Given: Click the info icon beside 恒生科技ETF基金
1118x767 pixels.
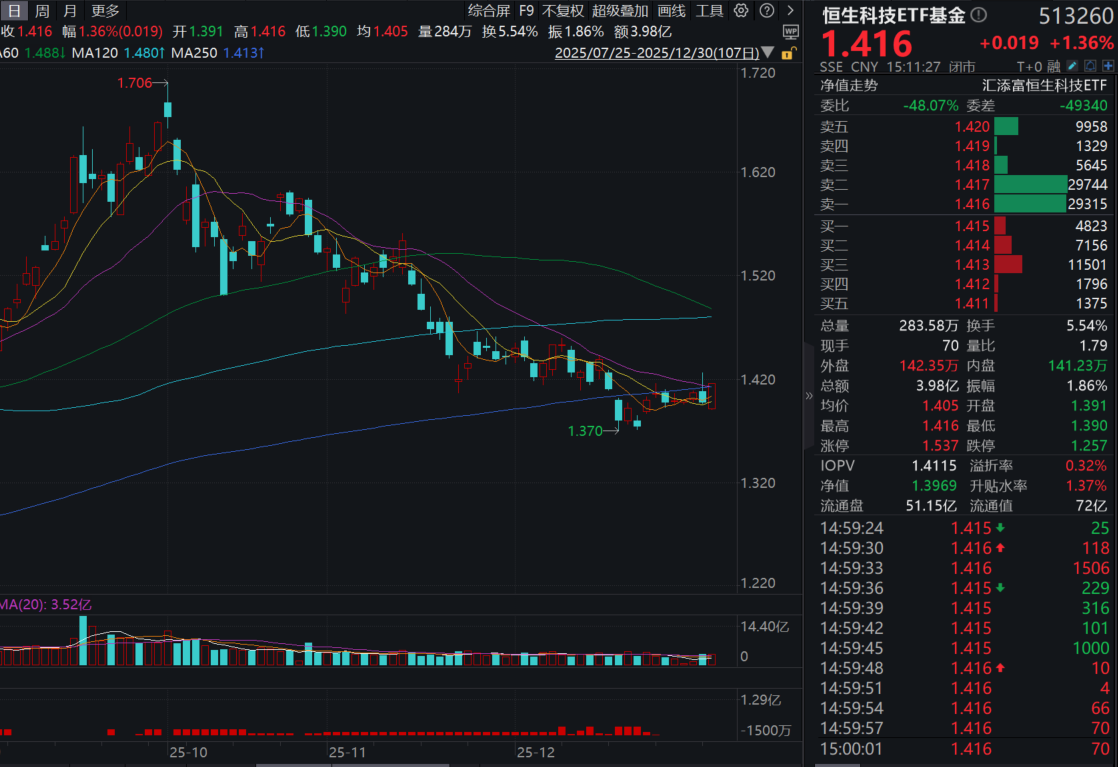Looking at the screenshot, I should pyautogui.click(x=977, y=16).
